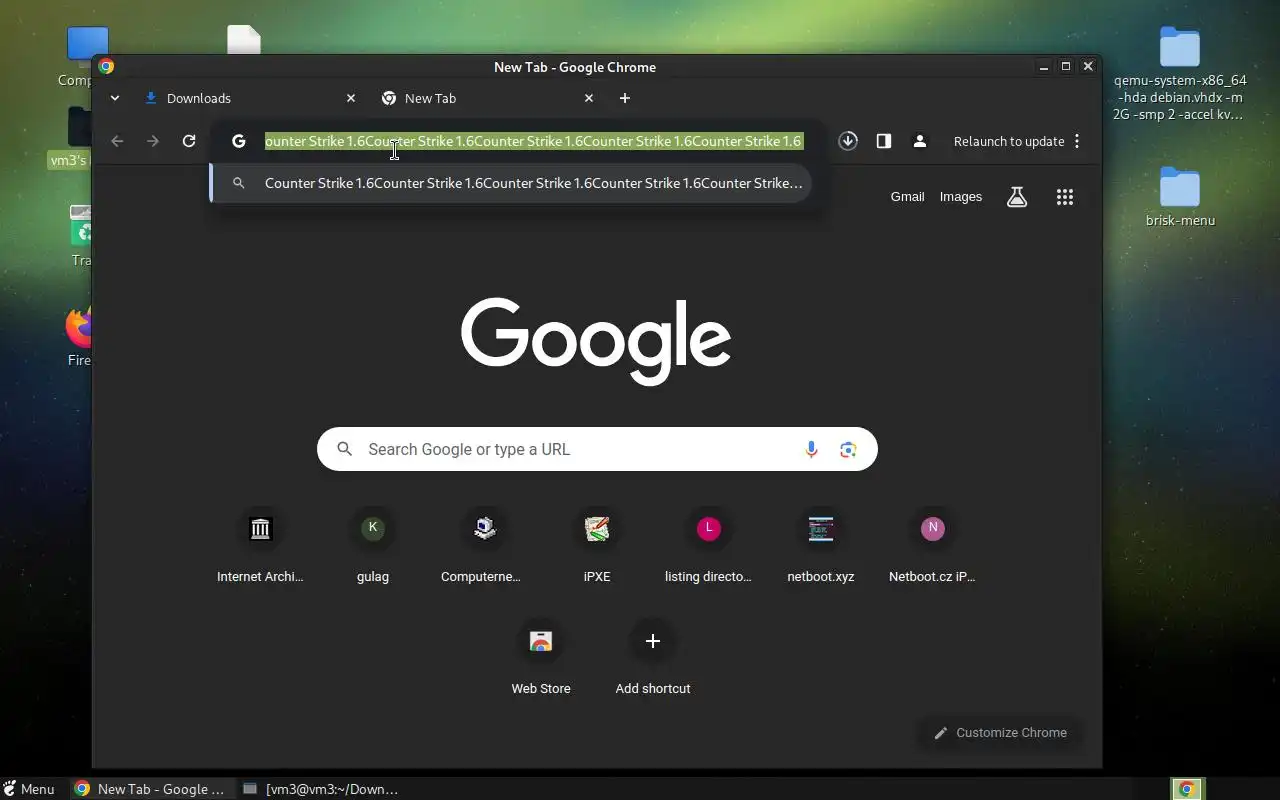The height and width of the screenshot is (800, 1280).
Task: Reload the current page
Action: 189,141
